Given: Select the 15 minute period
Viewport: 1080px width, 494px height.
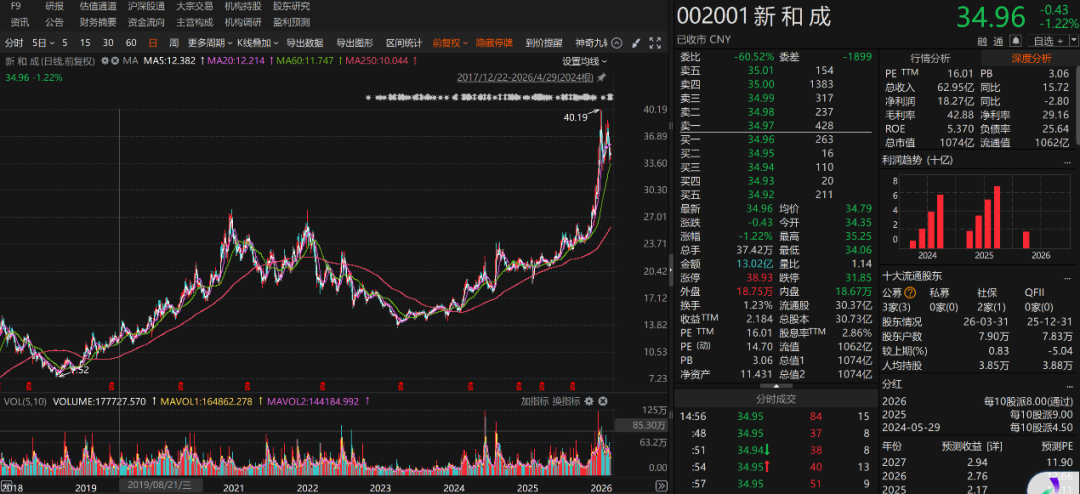Looking at the screenshot, I should tap(85, 43).
